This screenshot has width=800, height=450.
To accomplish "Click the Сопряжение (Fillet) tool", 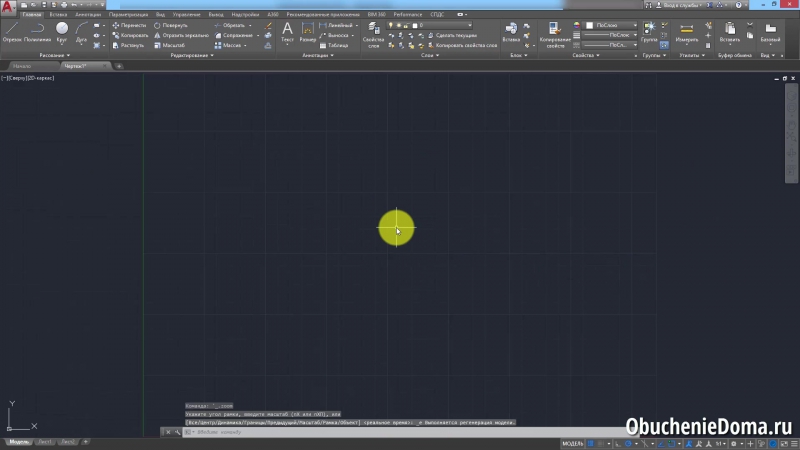I will click(234, 35).
